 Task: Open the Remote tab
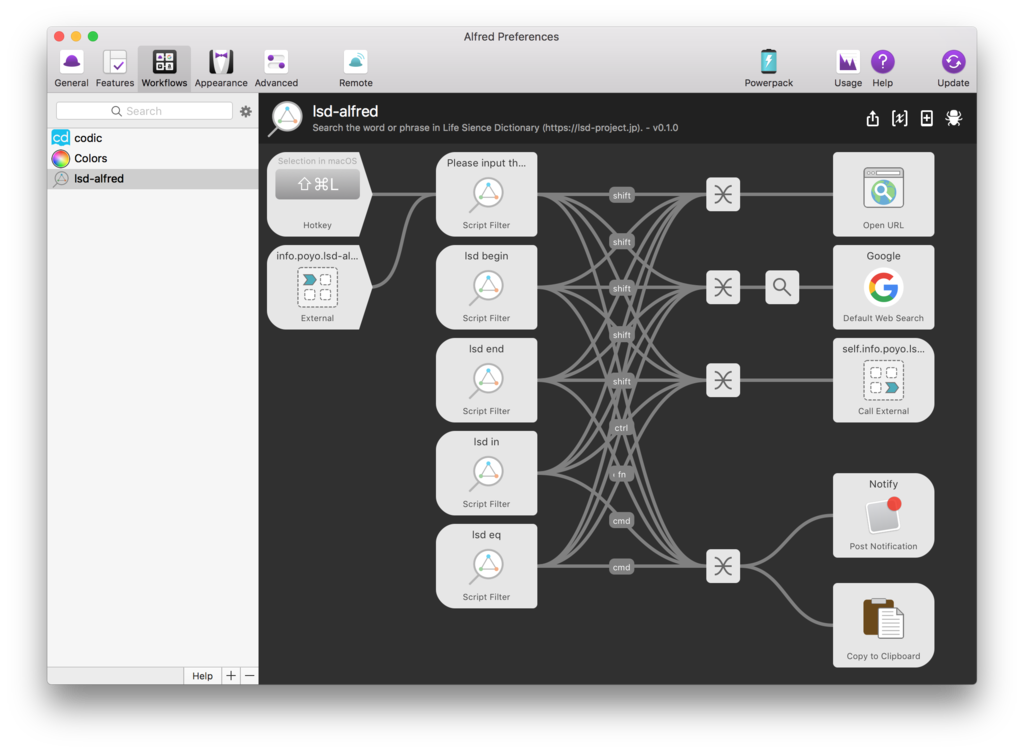point(356,68)
